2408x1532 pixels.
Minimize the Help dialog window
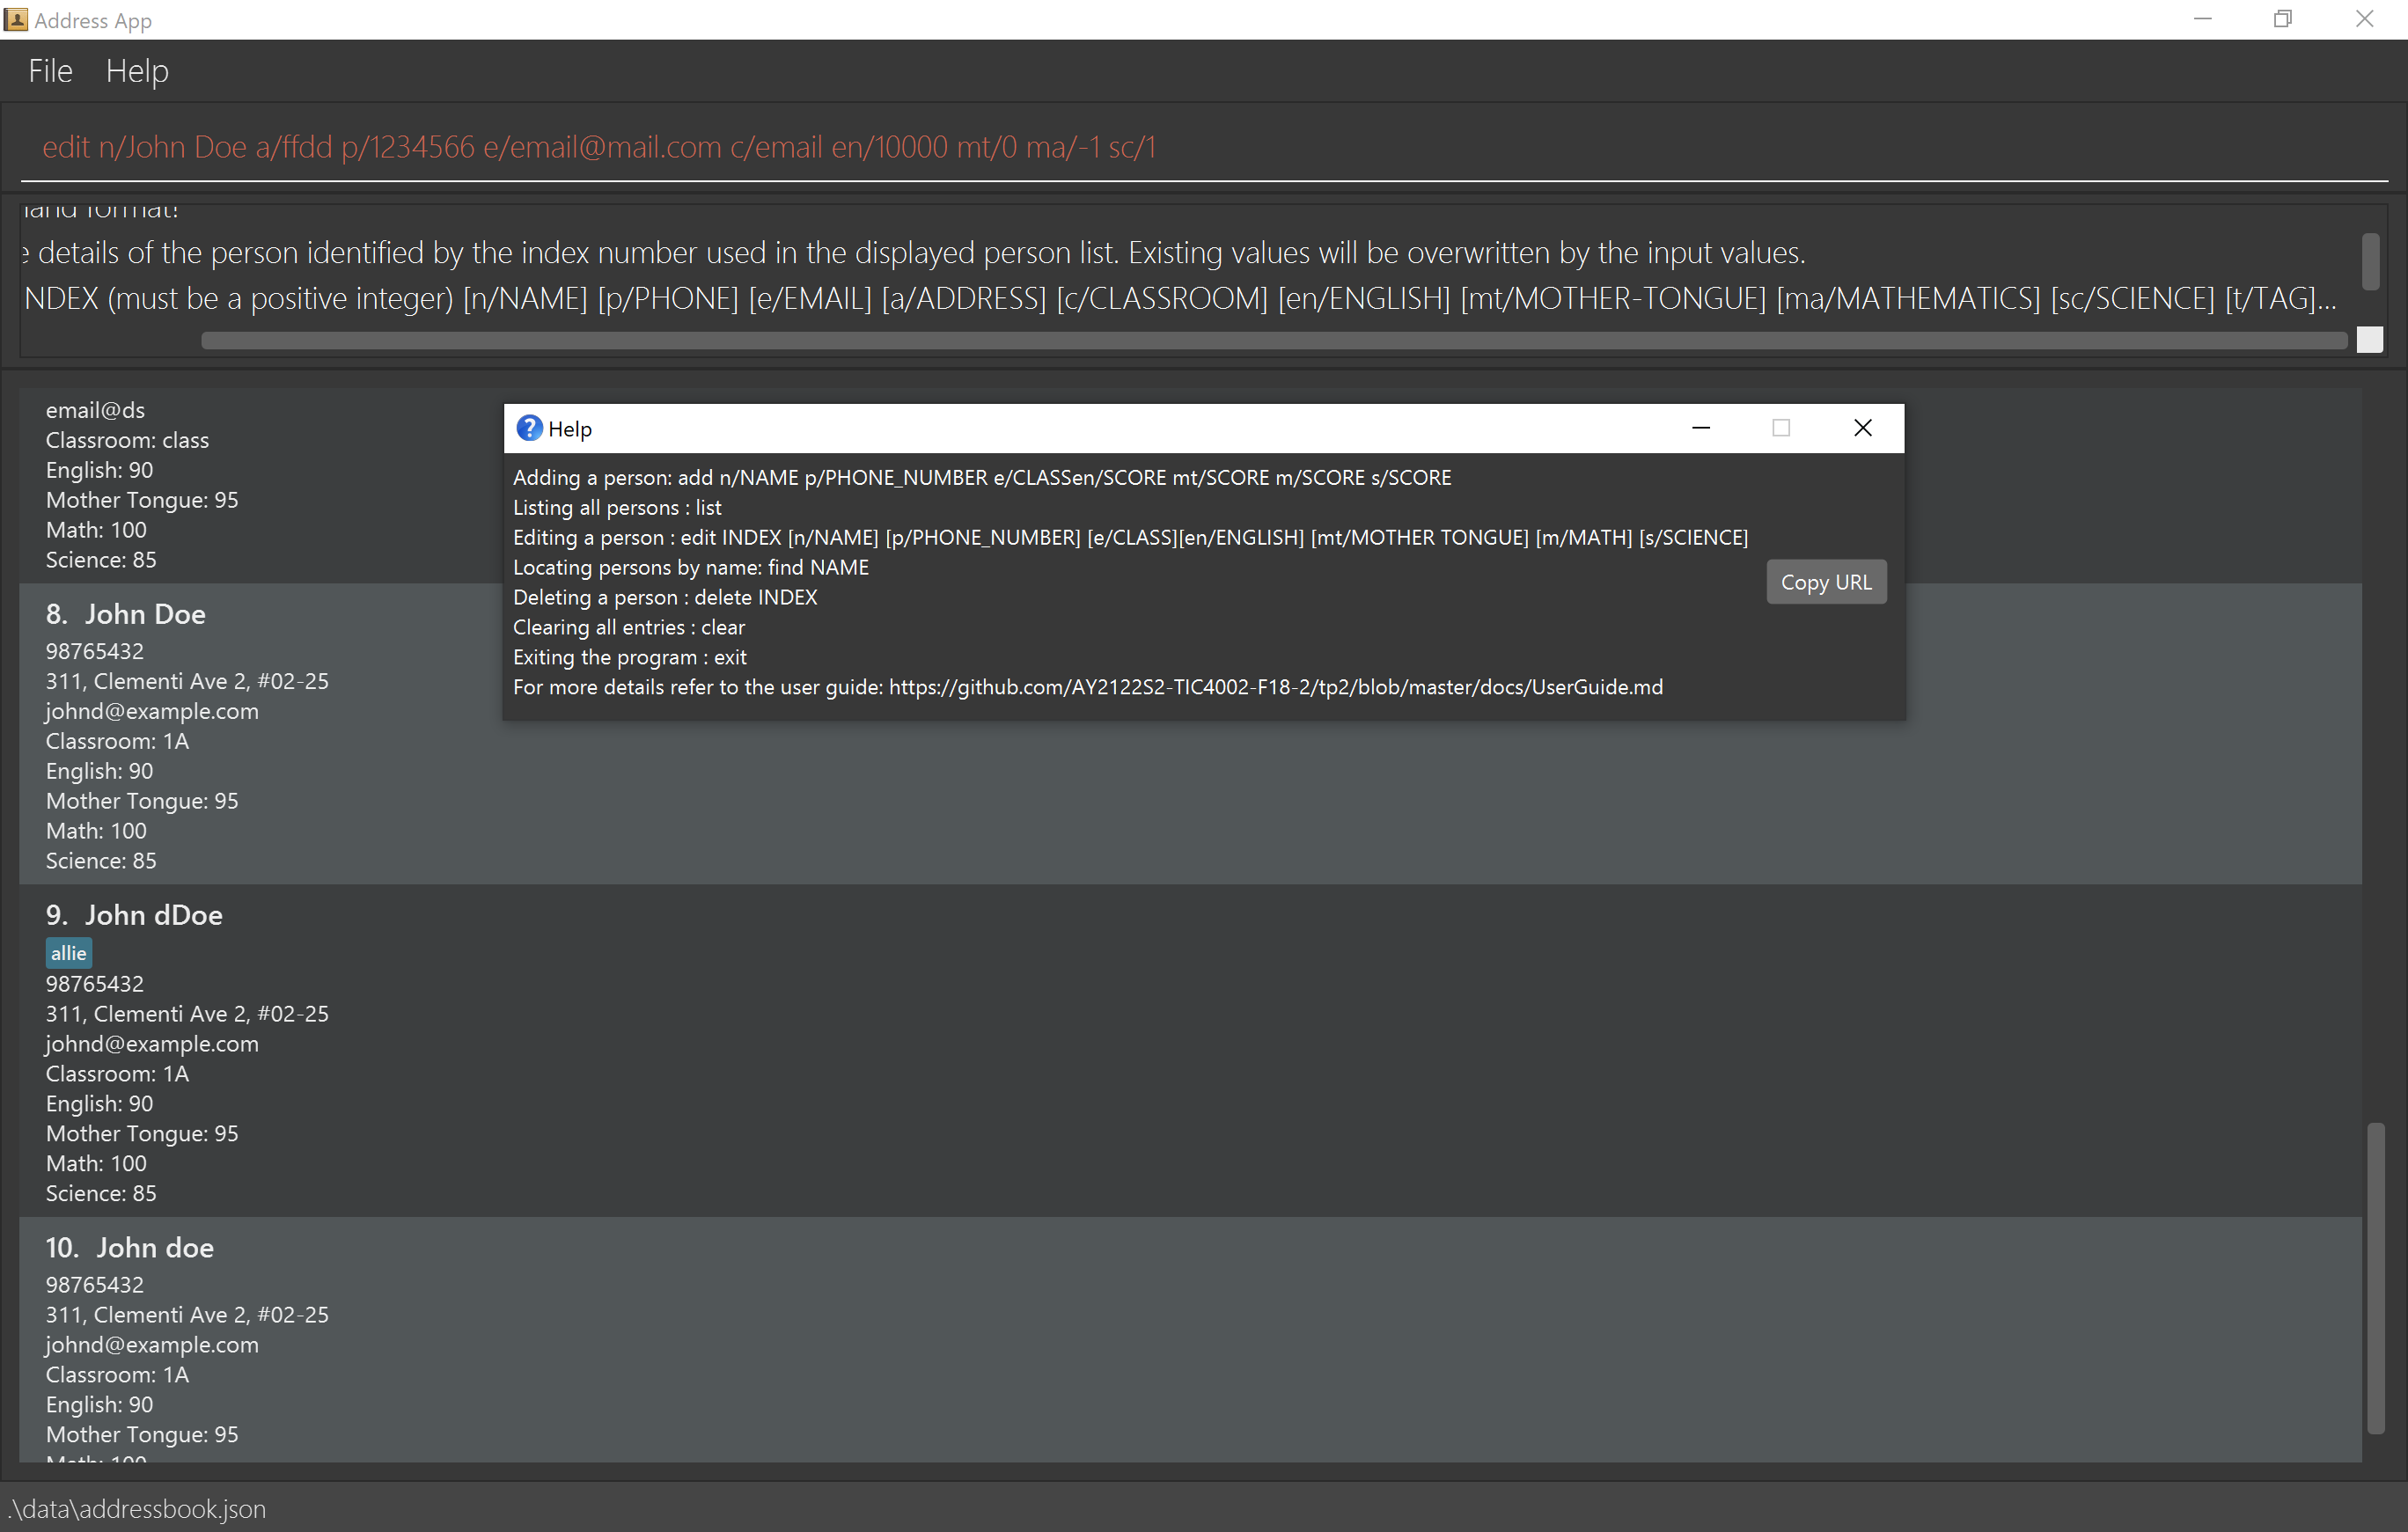[1700, 428]
